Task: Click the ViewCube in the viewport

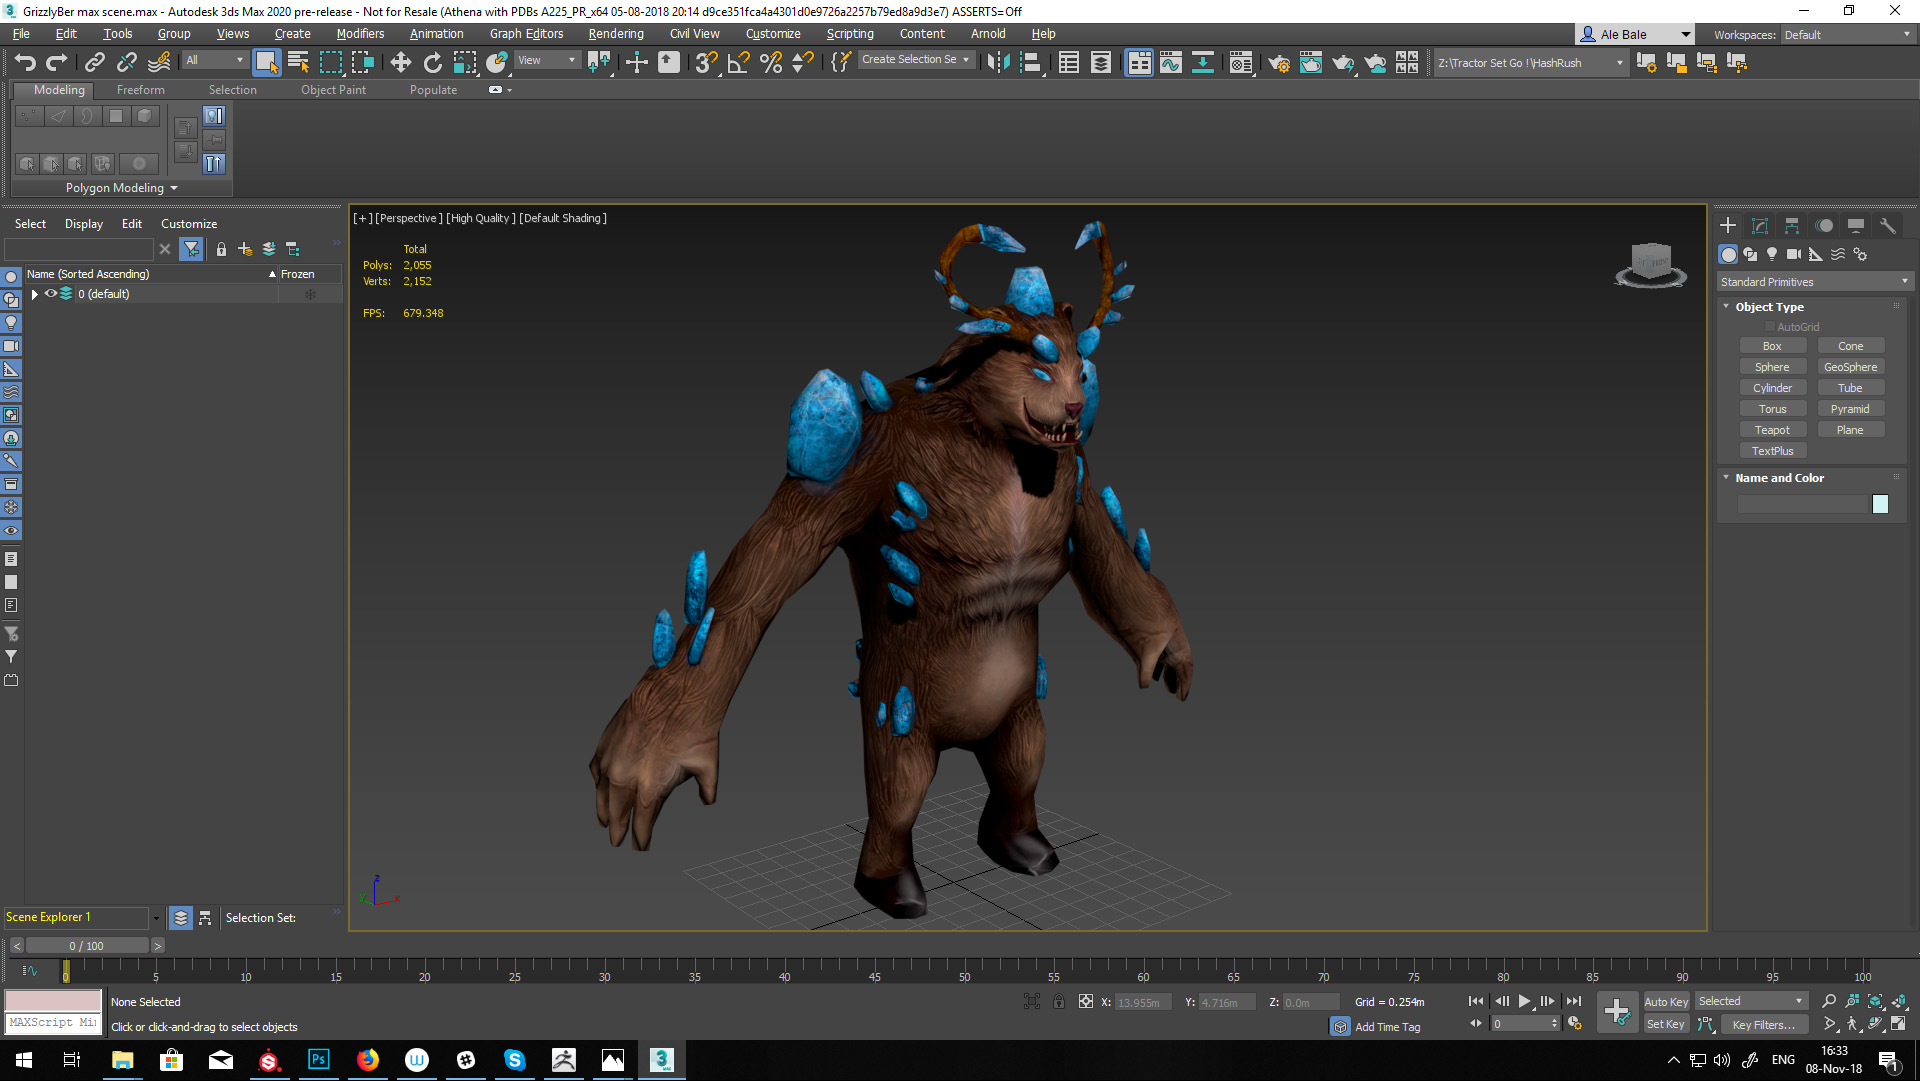Action: (1651, 264)
